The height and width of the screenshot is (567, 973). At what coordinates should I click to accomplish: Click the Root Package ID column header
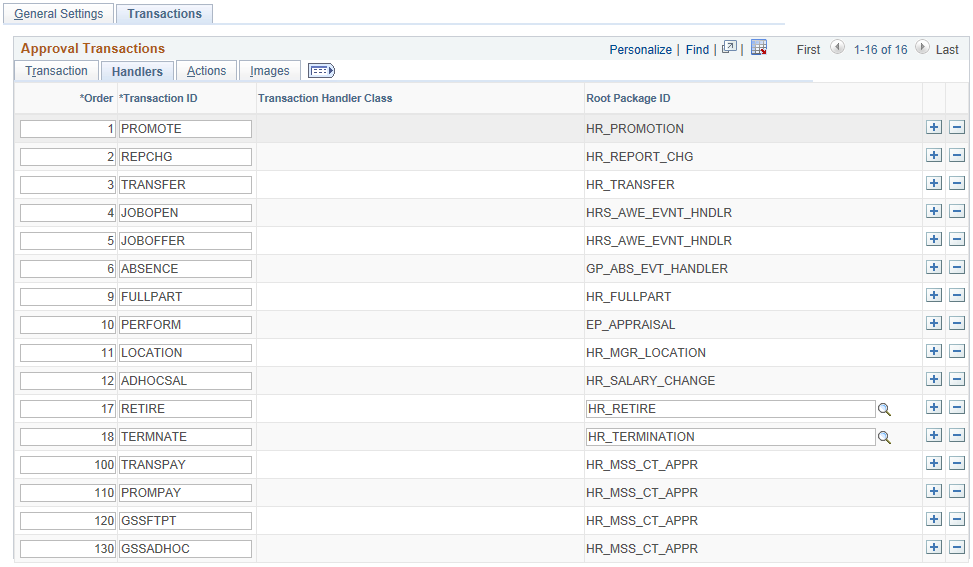click(628, 98)
